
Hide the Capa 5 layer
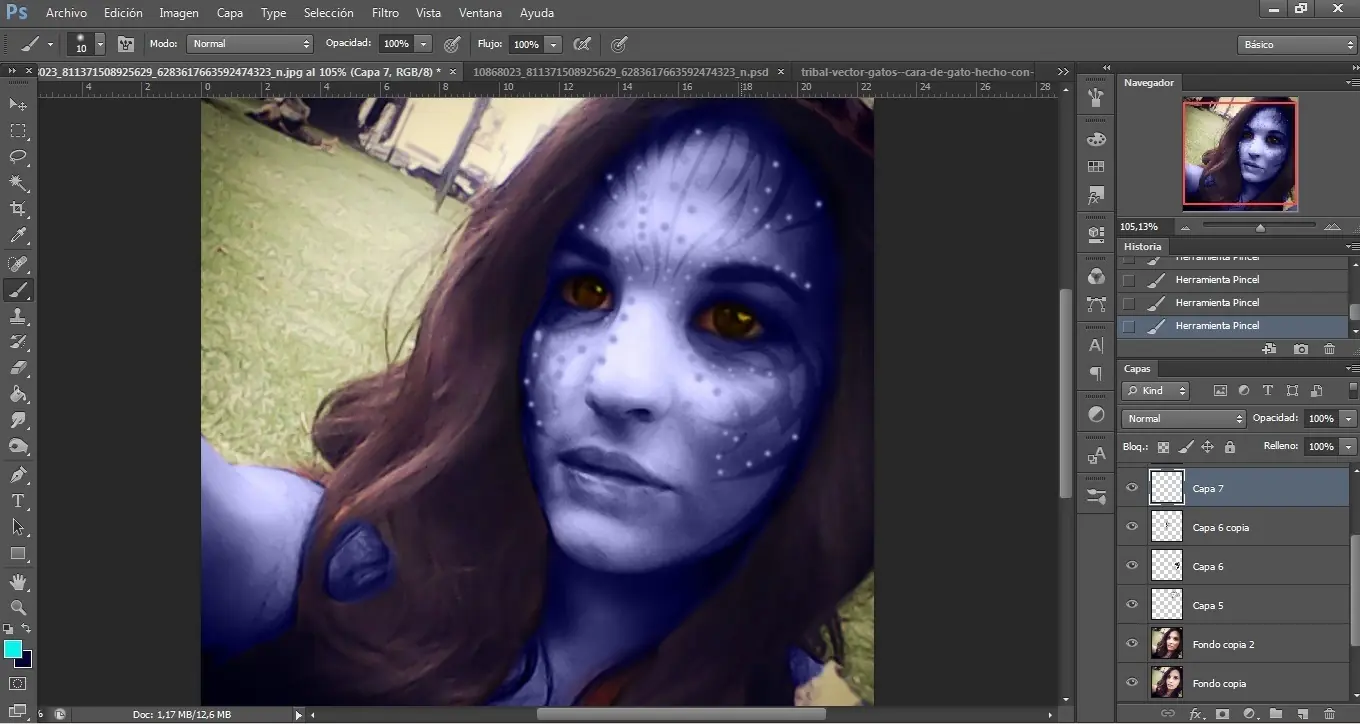point(1132,605)
